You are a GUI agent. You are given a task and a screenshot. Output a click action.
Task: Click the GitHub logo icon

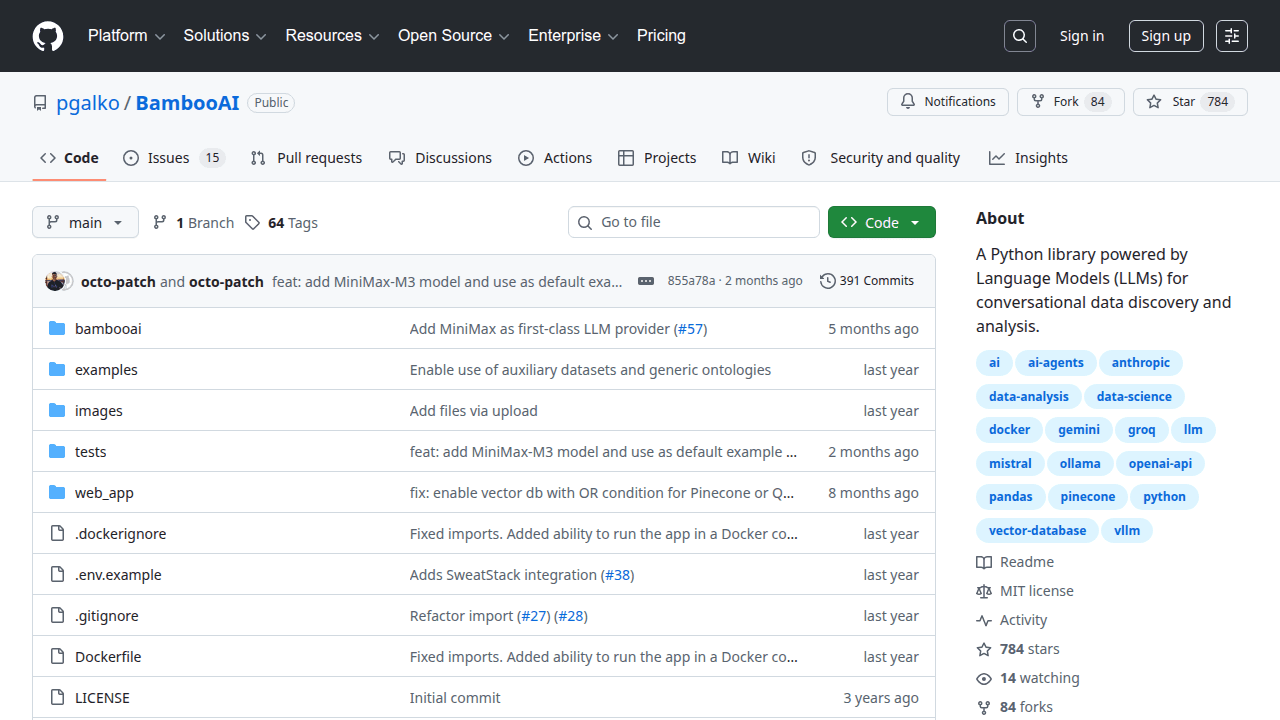(48, 36)
